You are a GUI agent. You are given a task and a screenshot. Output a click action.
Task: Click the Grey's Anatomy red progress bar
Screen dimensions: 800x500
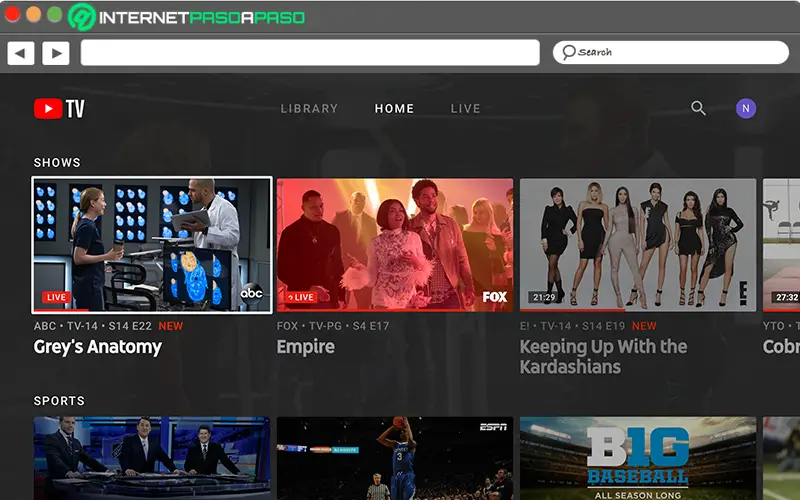[61, 310]
